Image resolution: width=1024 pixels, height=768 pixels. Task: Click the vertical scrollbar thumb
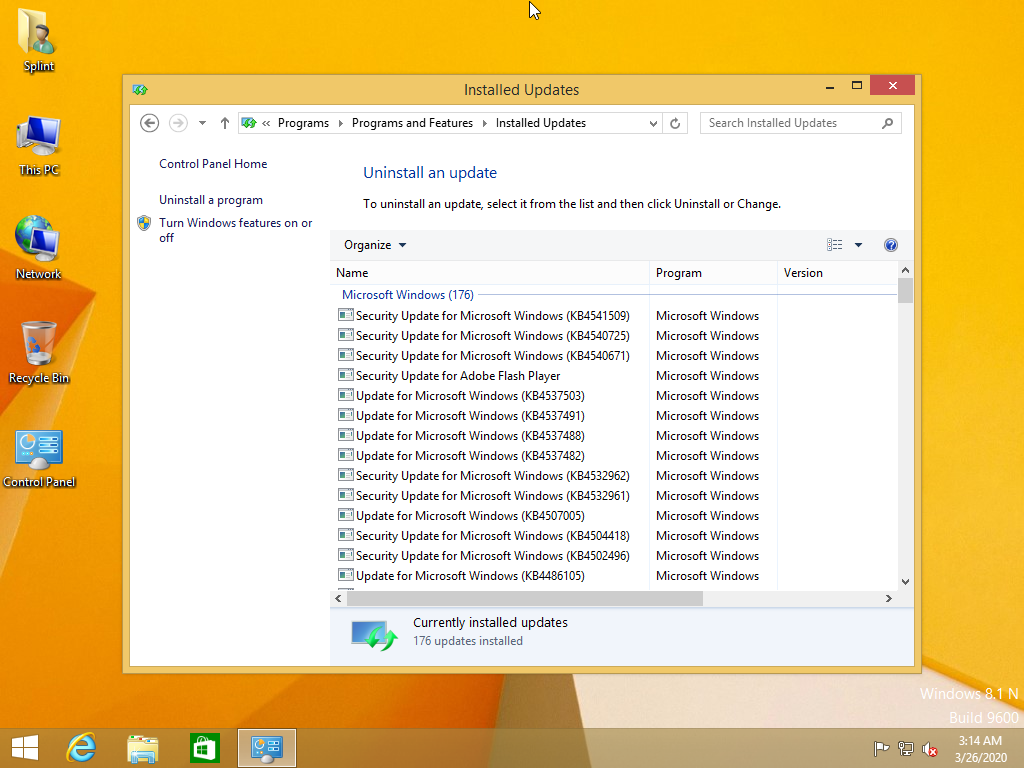(905, 291)
